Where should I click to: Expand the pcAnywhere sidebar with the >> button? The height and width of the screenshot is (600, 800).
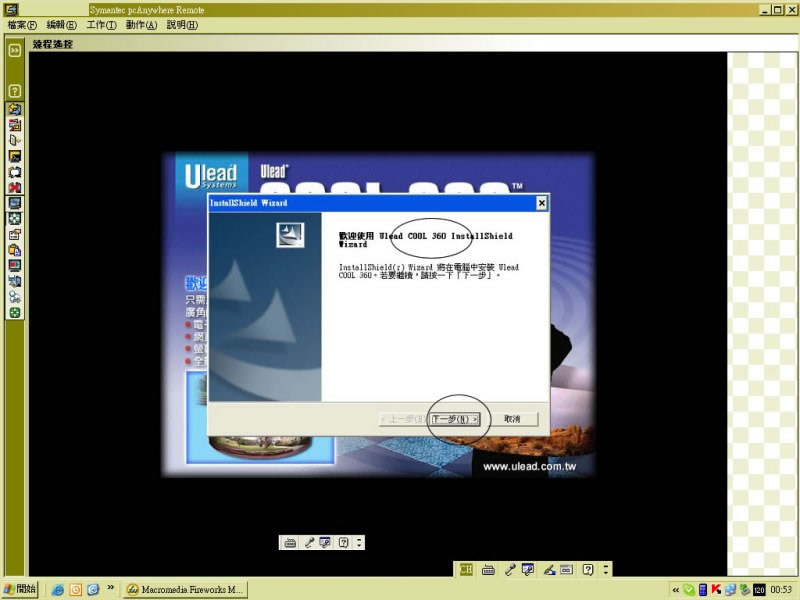(x=15, y=50)
